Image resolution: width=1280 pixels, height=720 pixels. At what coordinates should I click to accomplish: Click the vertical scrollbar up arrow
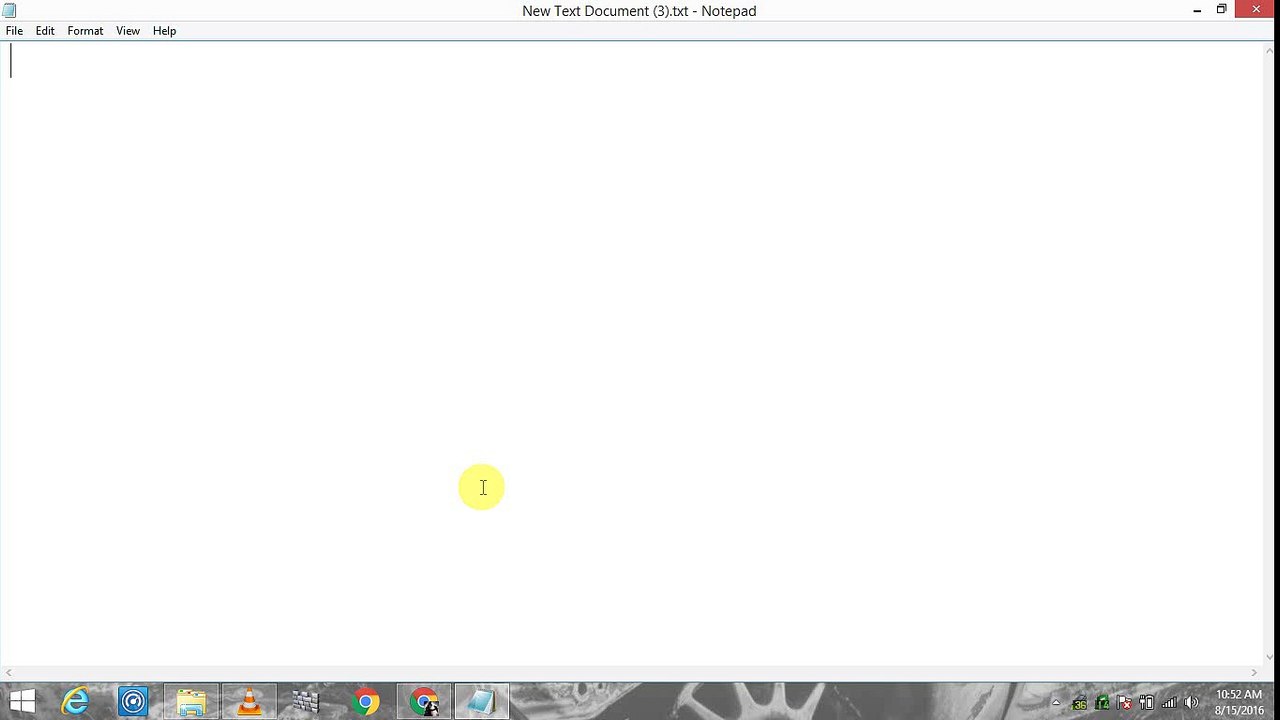(1271, 51)
